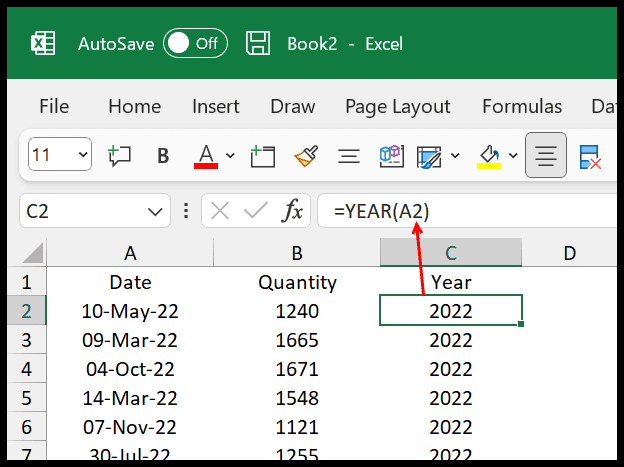This screenshot has width=624, height=467.
Task: Click the Format Painter brush icon
Action: click(x=305, y=156)
